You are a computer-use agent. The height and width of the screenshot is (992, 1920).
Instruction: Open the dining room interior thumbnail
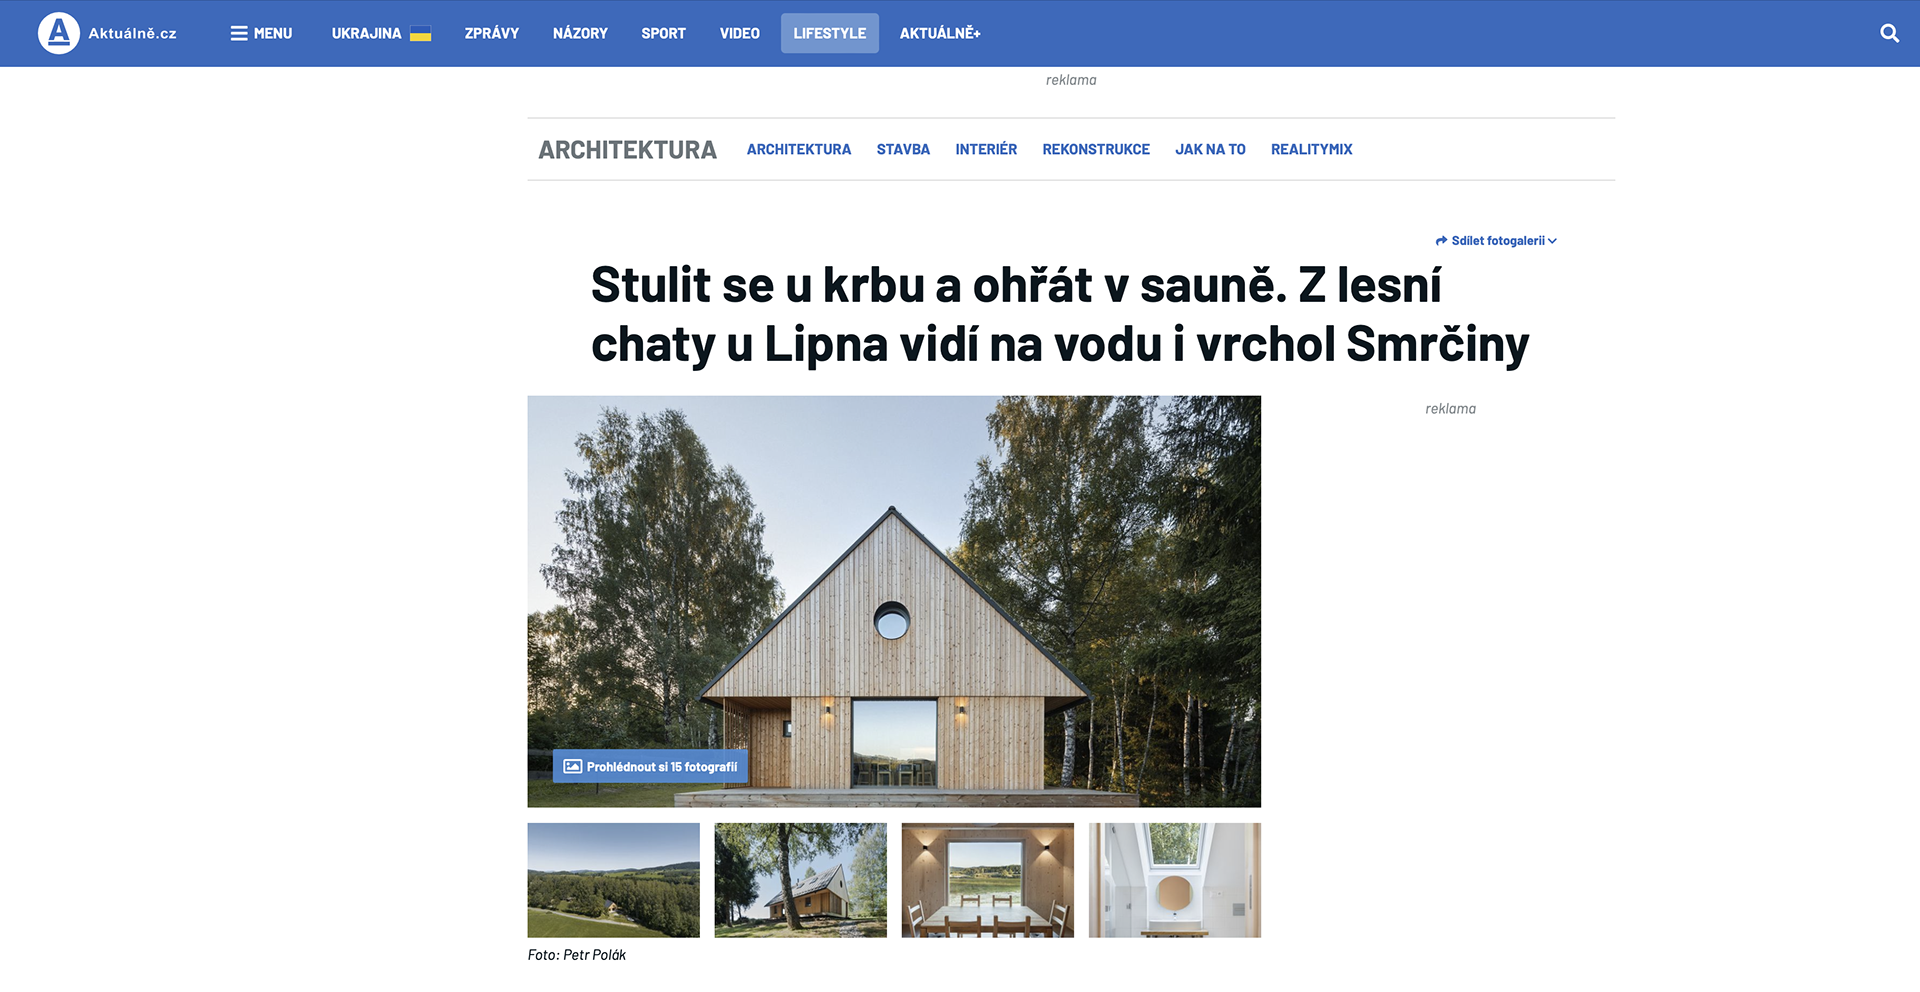pyautogui.click(x=988, y=880)
